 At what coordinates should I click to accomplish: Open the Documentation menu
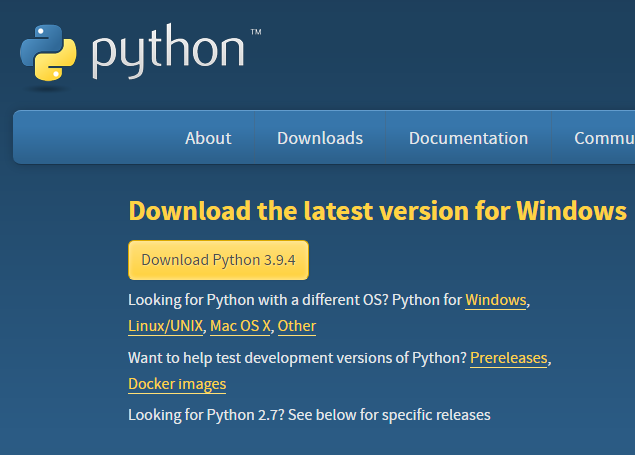coord(469,138)
